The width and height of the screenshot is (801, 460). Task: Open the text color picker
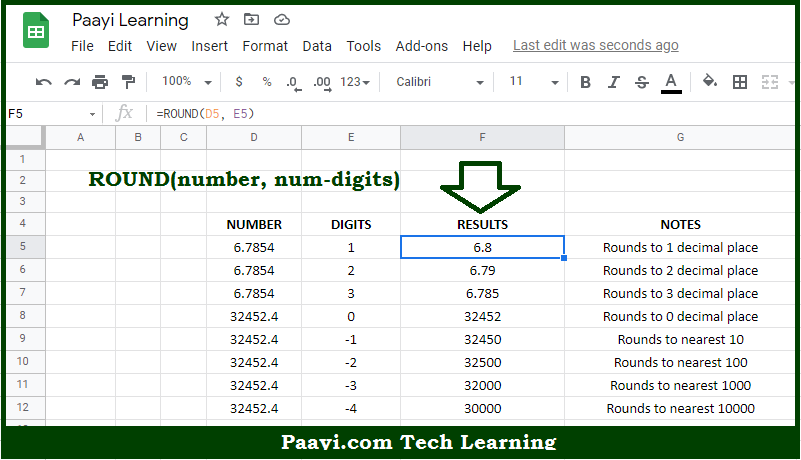[671, 83]
